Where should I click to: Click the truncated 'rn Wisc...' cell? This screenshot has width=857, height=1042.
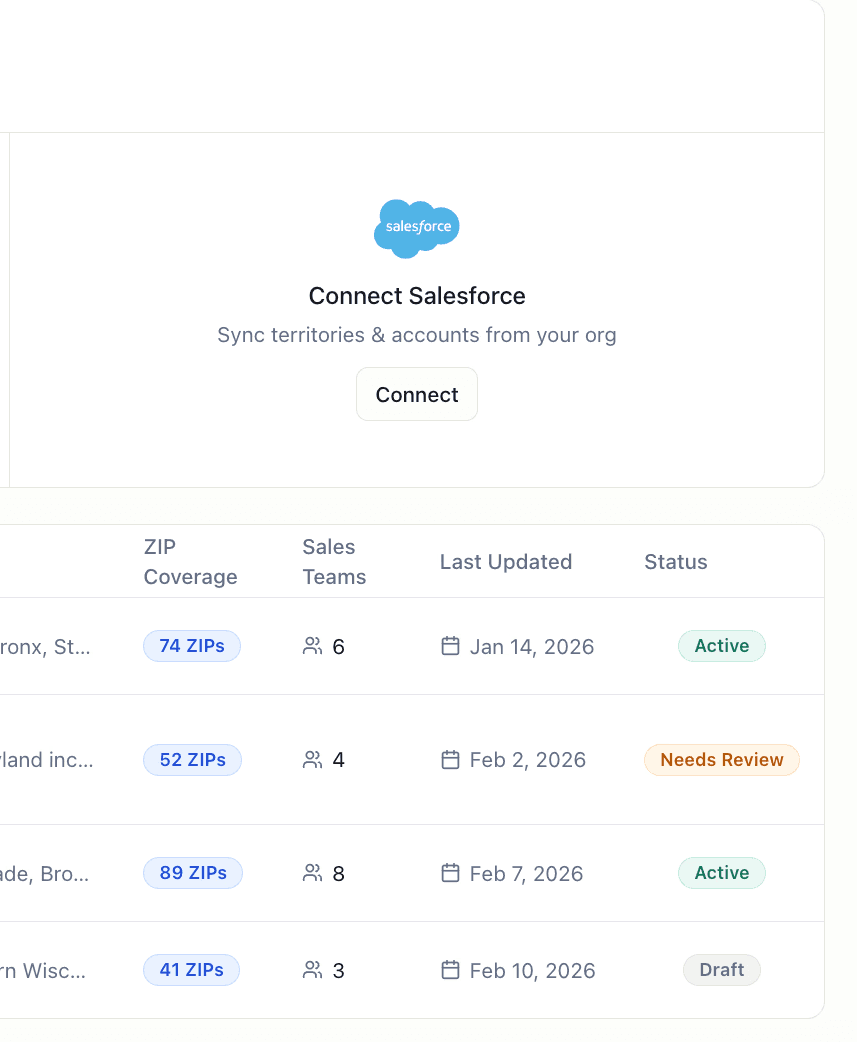click(x=43, y=971)
